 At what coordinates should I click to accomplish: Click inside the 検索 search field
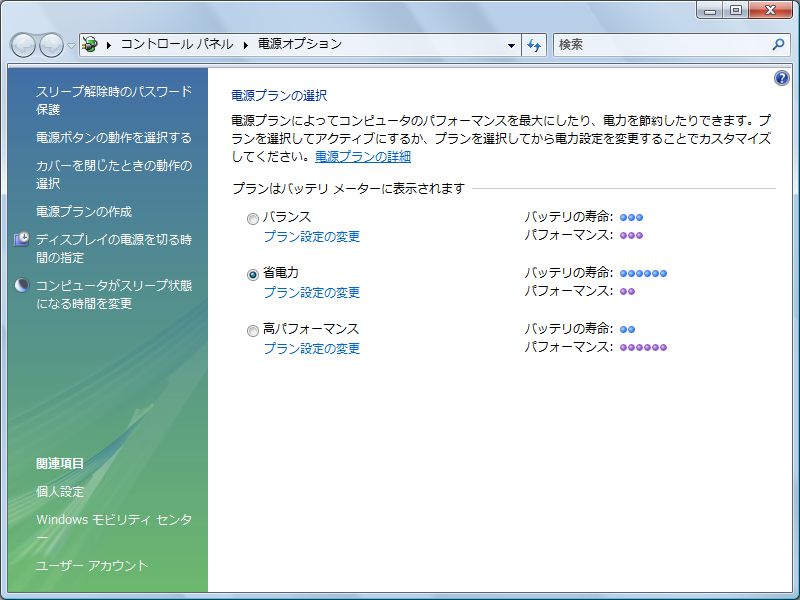point(663,45)
